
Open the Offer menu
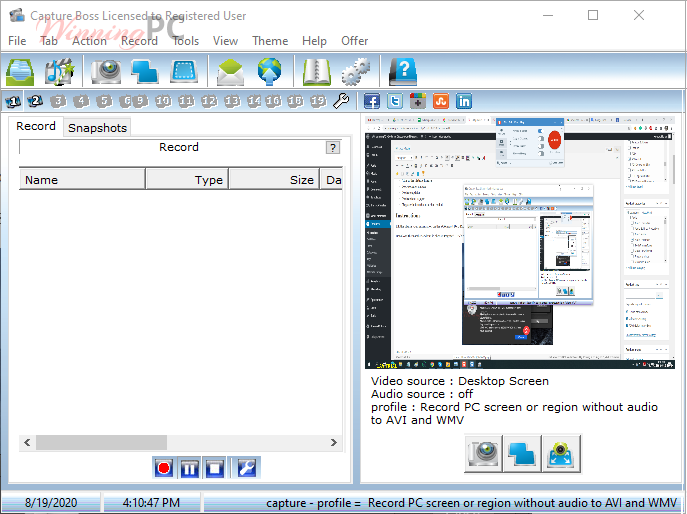(354, 41)
